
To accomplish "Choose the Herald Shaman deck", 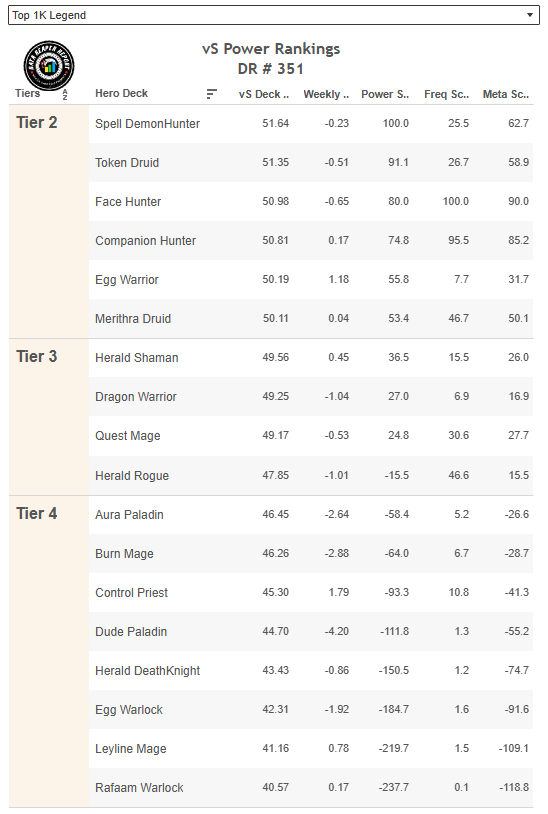I will coord(136,358).
